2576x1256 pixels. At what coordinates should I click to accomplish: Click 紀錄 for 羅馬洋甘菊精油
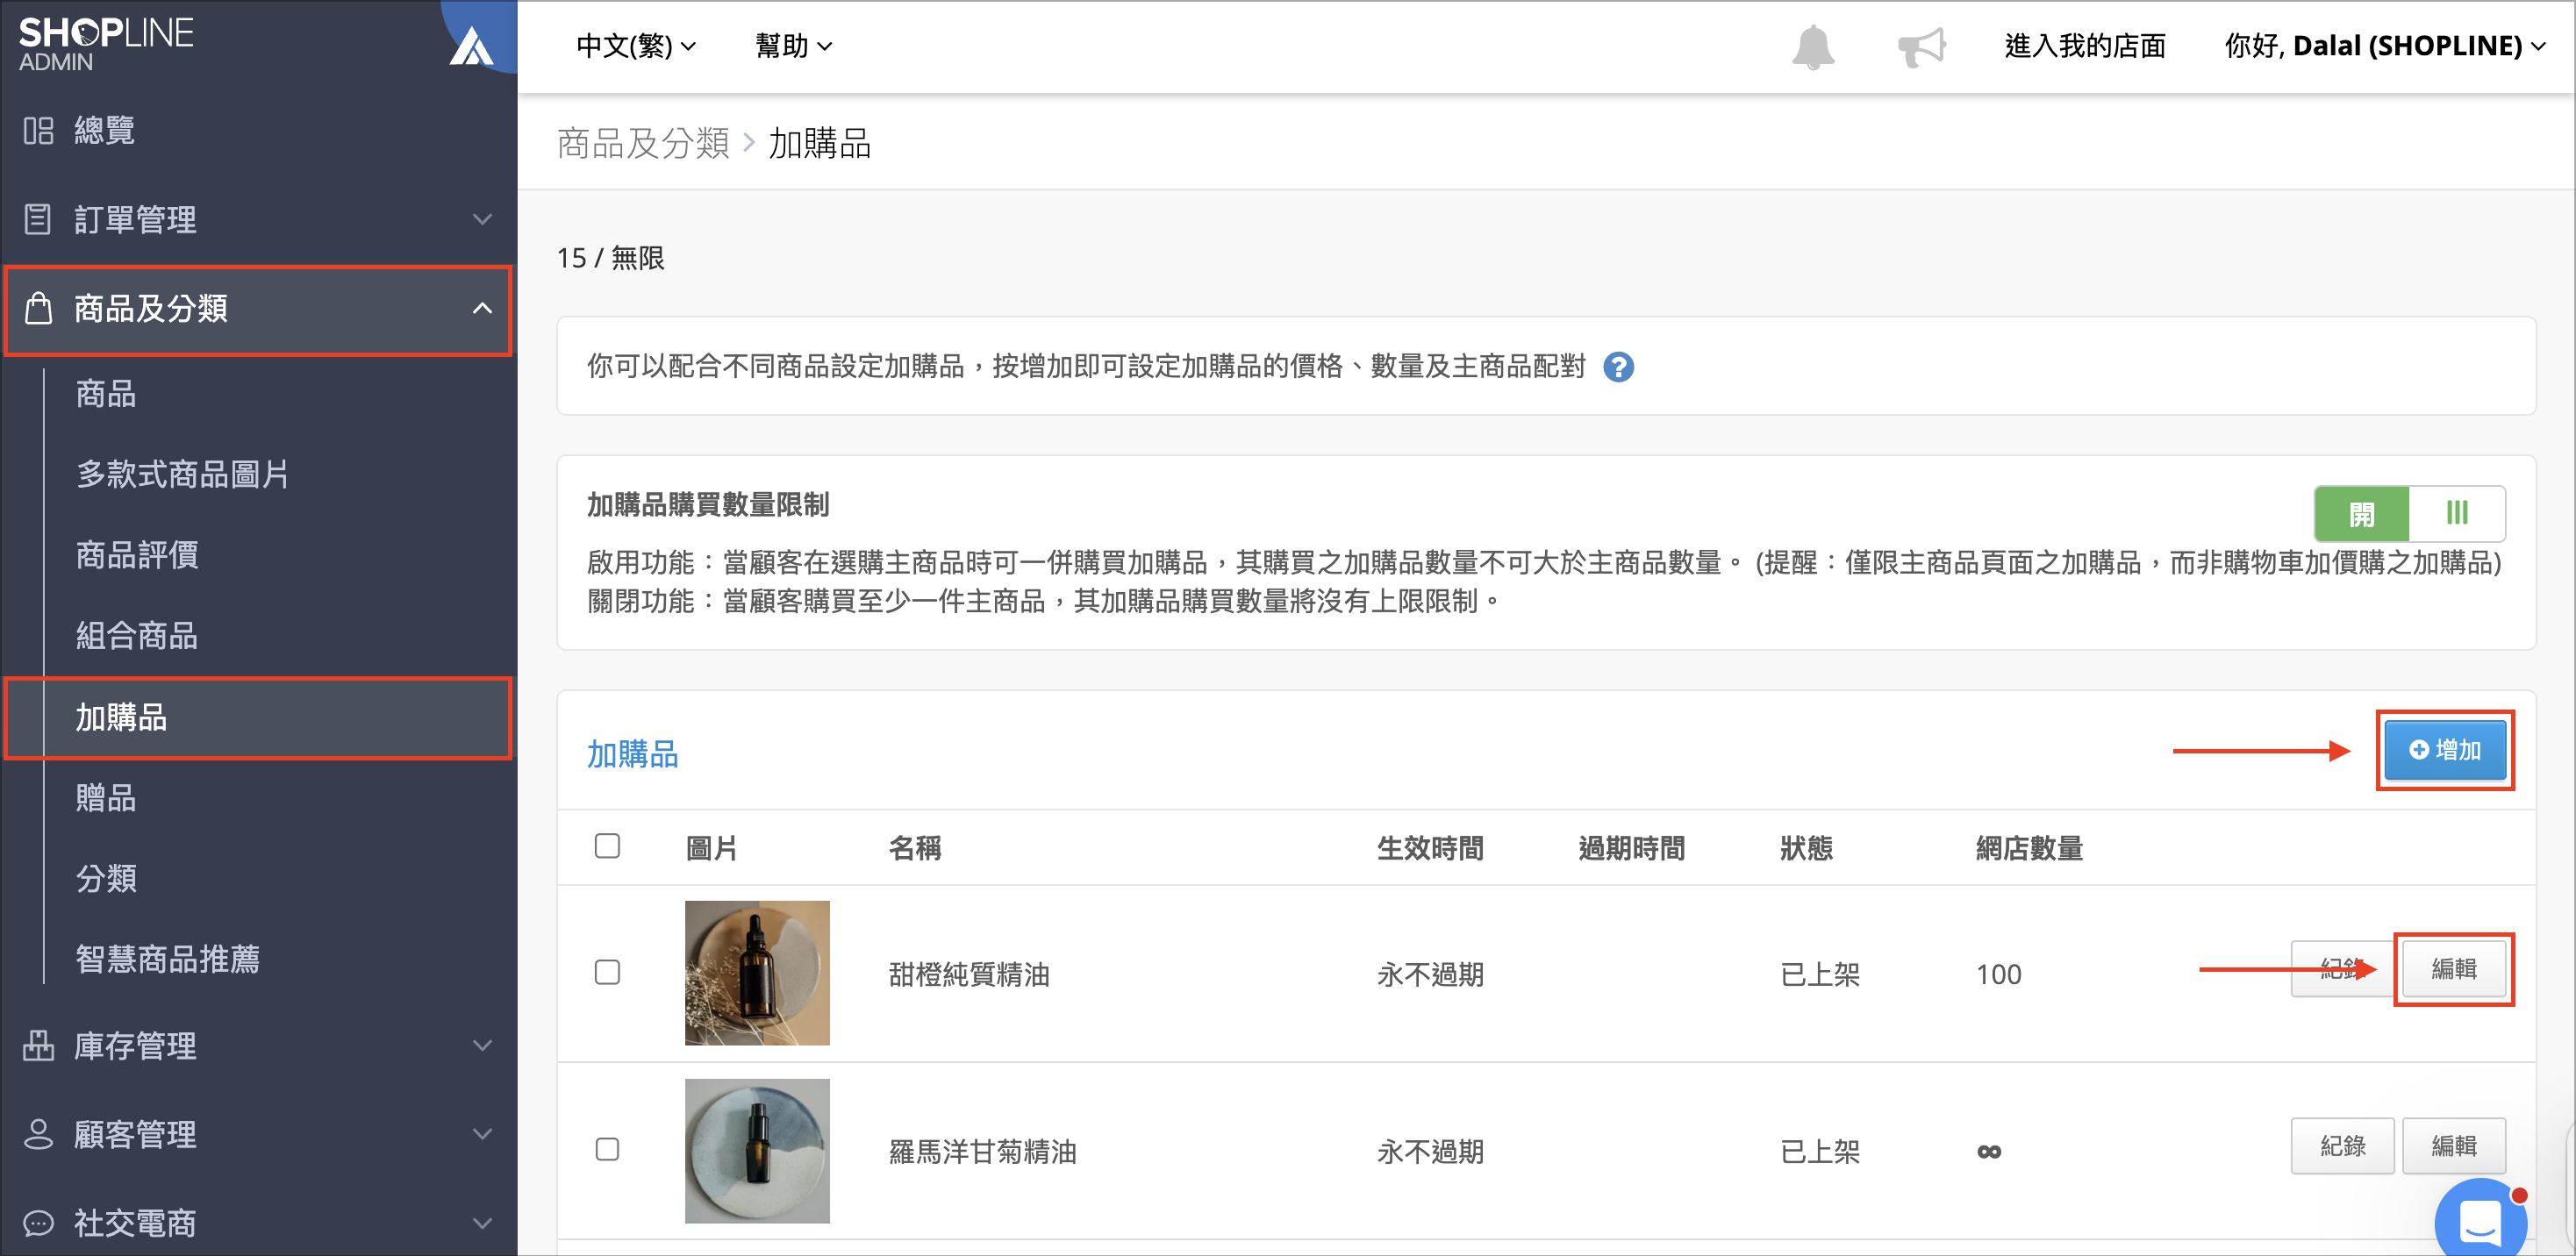coord(2342,1146)
